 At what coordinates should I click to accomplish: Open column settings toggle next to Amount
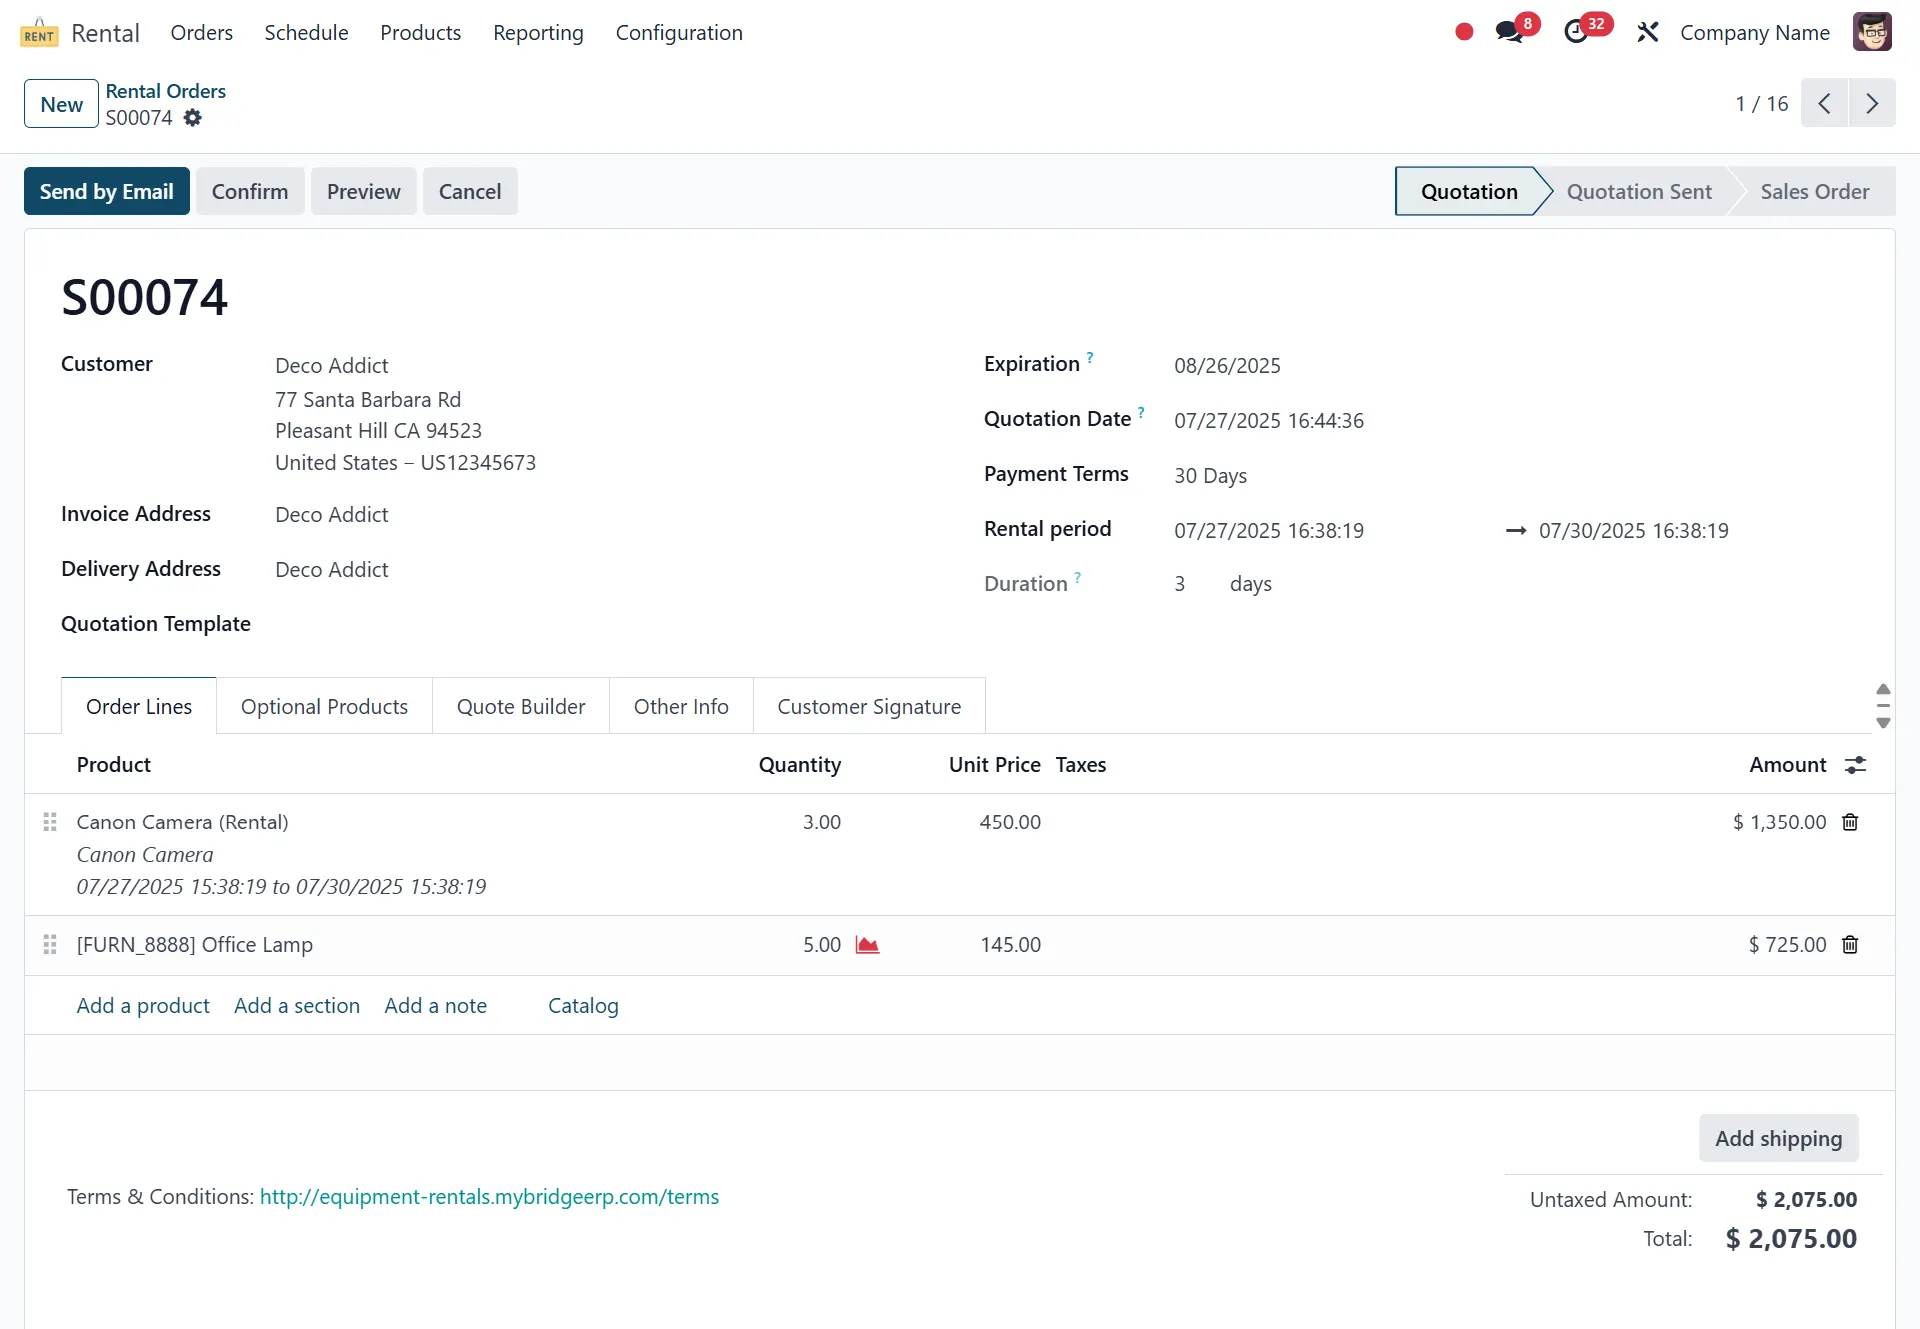click(x=1855, y=765)
